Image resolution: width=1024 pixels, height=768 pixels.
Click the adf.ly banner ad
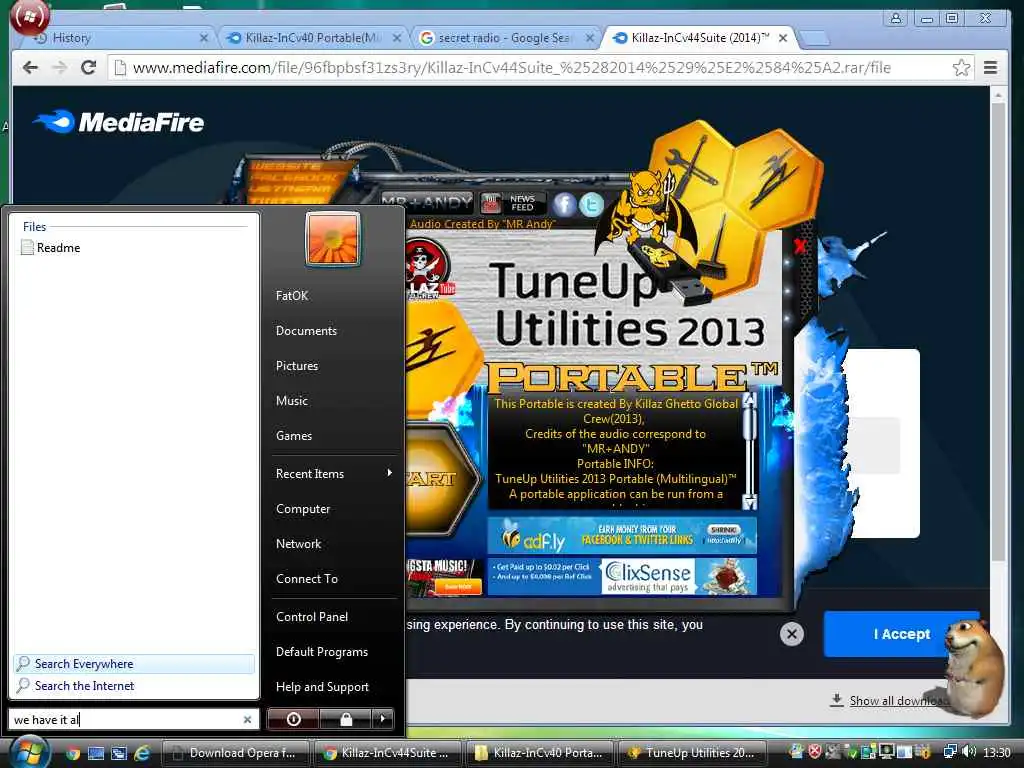click(x=622, y=536)
